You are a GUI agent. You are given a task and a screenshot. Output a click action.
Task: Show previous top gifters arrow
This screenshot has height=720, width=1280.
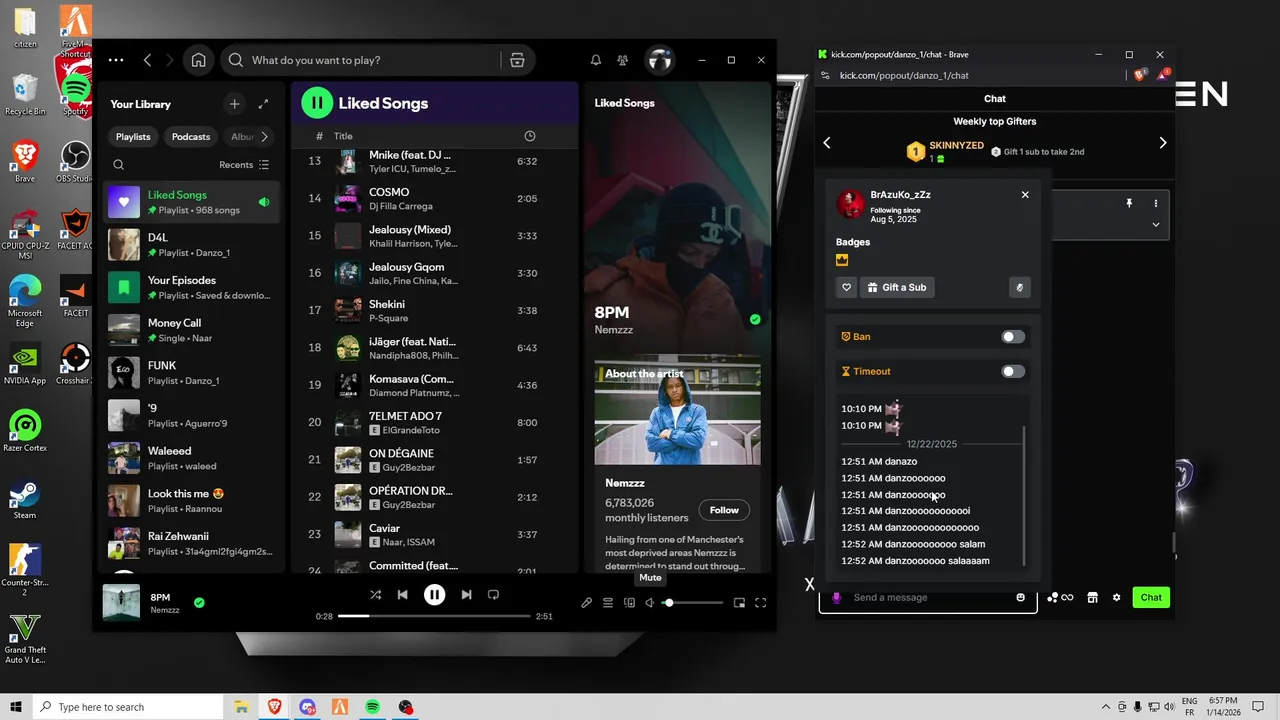827,143
